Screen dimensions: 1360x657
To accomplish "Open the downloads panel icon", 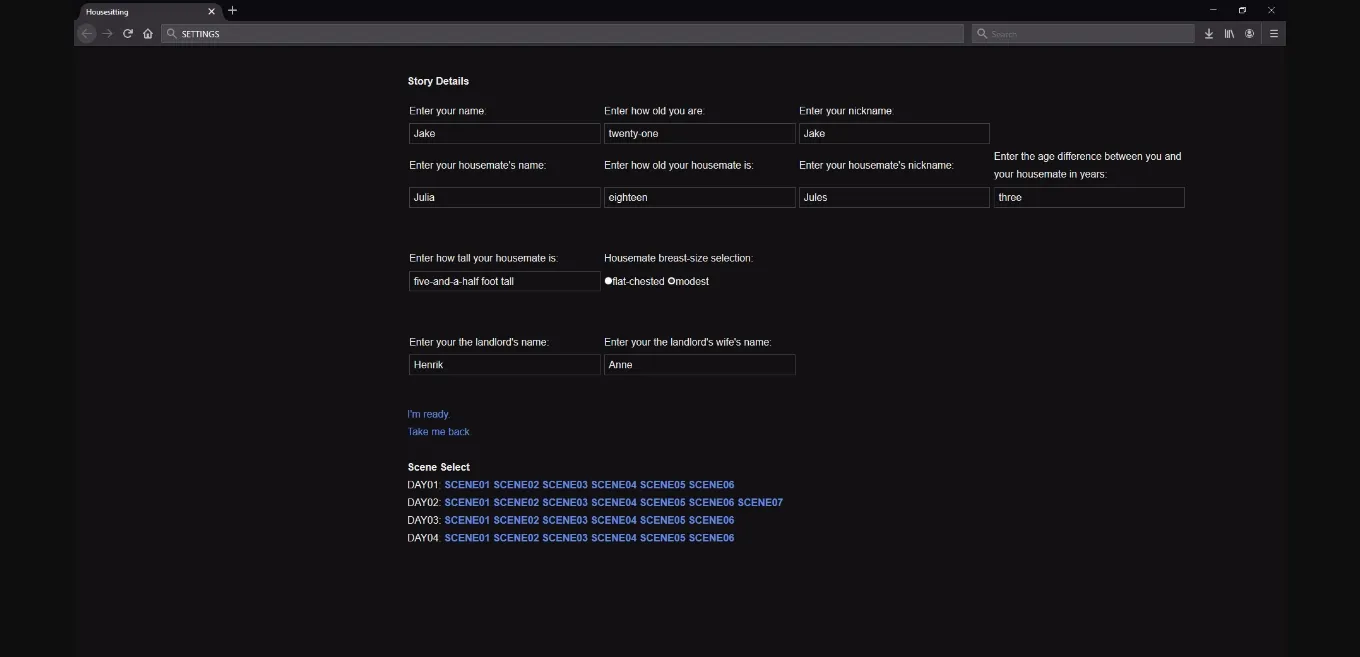I will point(1208,34).
